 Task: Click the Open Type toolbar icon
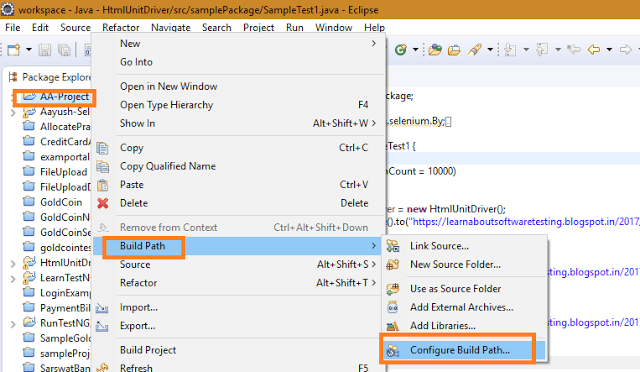(x=435, y=50)
